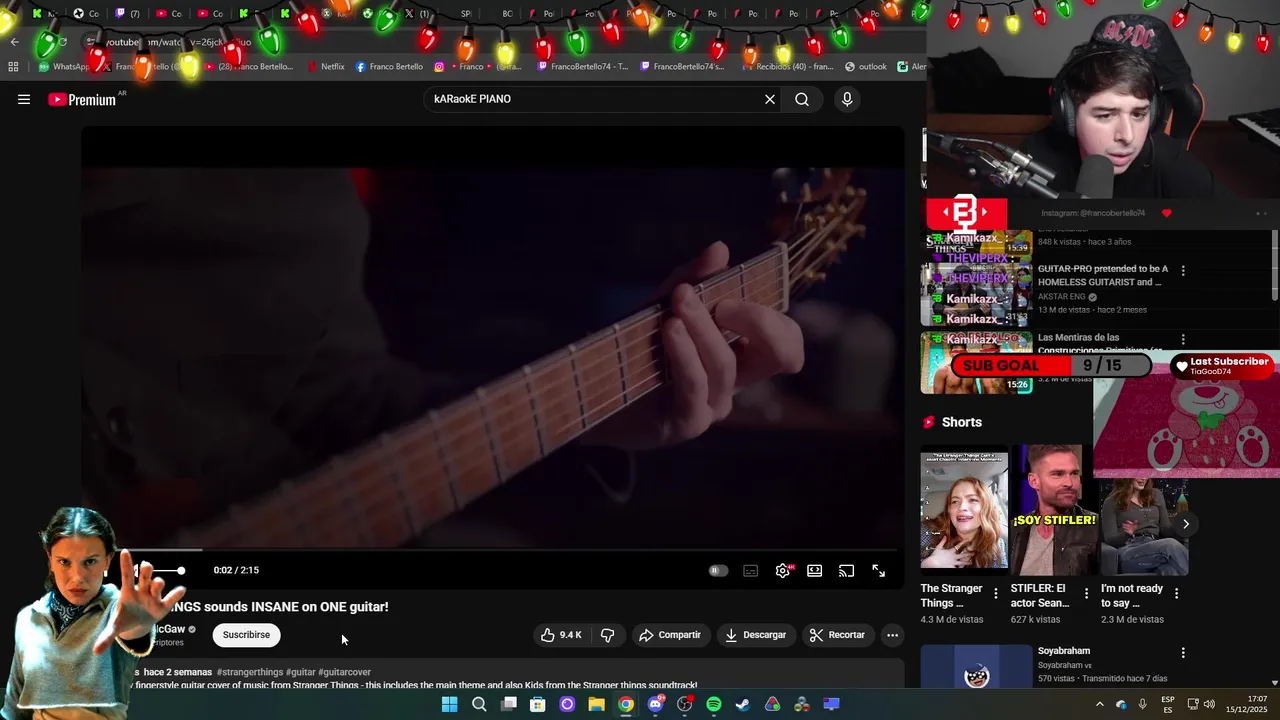Share the video via Compartir
The image size is (1280, 720).
point(670,635)
